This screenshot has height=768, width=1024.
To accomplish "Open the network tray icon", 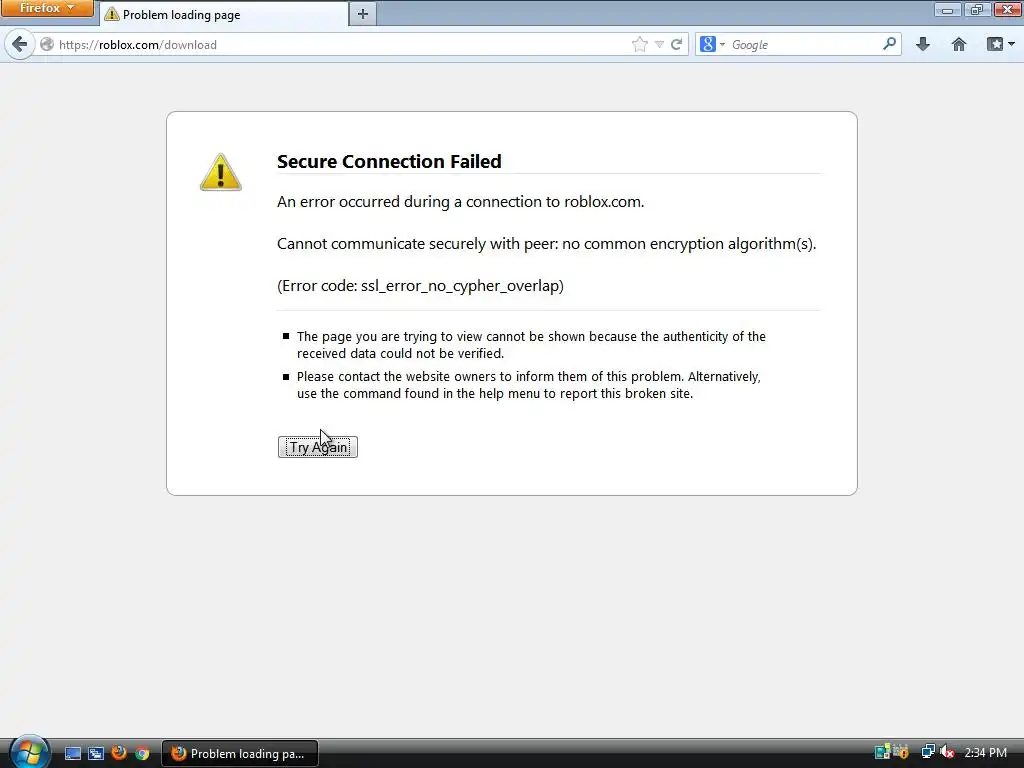I will coord(928,752).
